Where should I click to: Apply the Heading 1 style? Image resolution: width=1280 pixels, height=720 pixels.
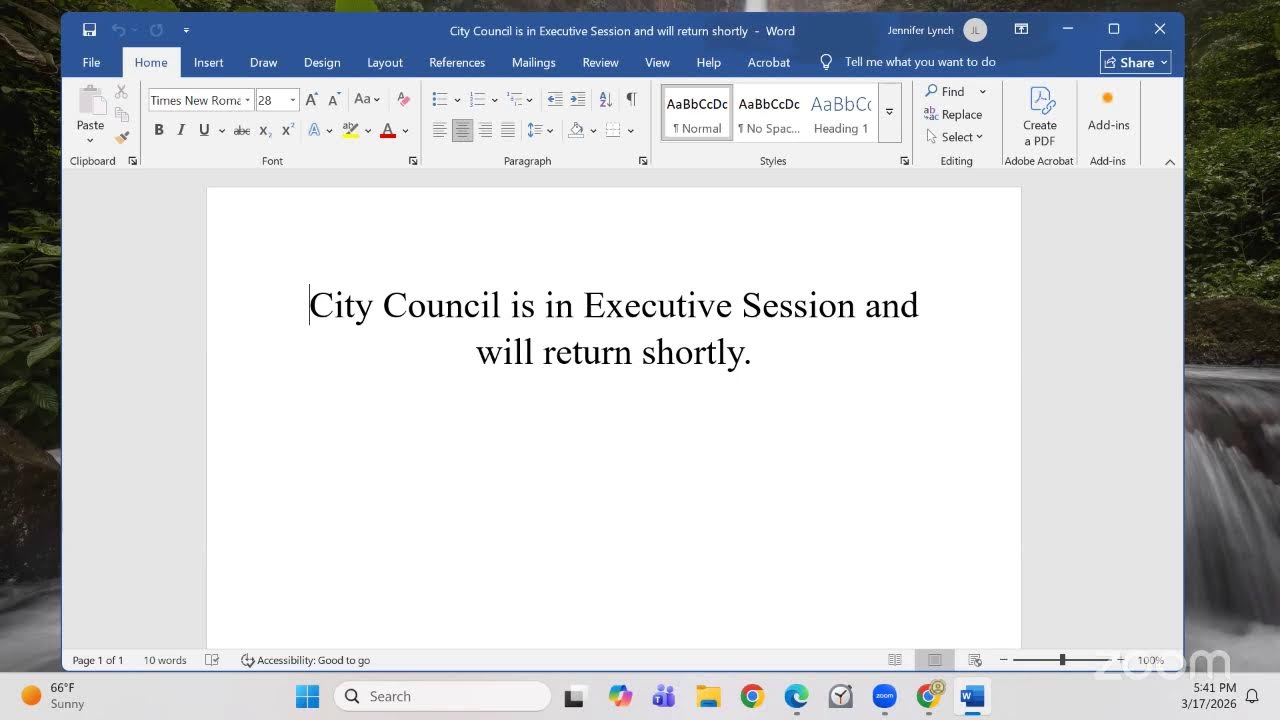pyautogui.click(x=841, y=113)
